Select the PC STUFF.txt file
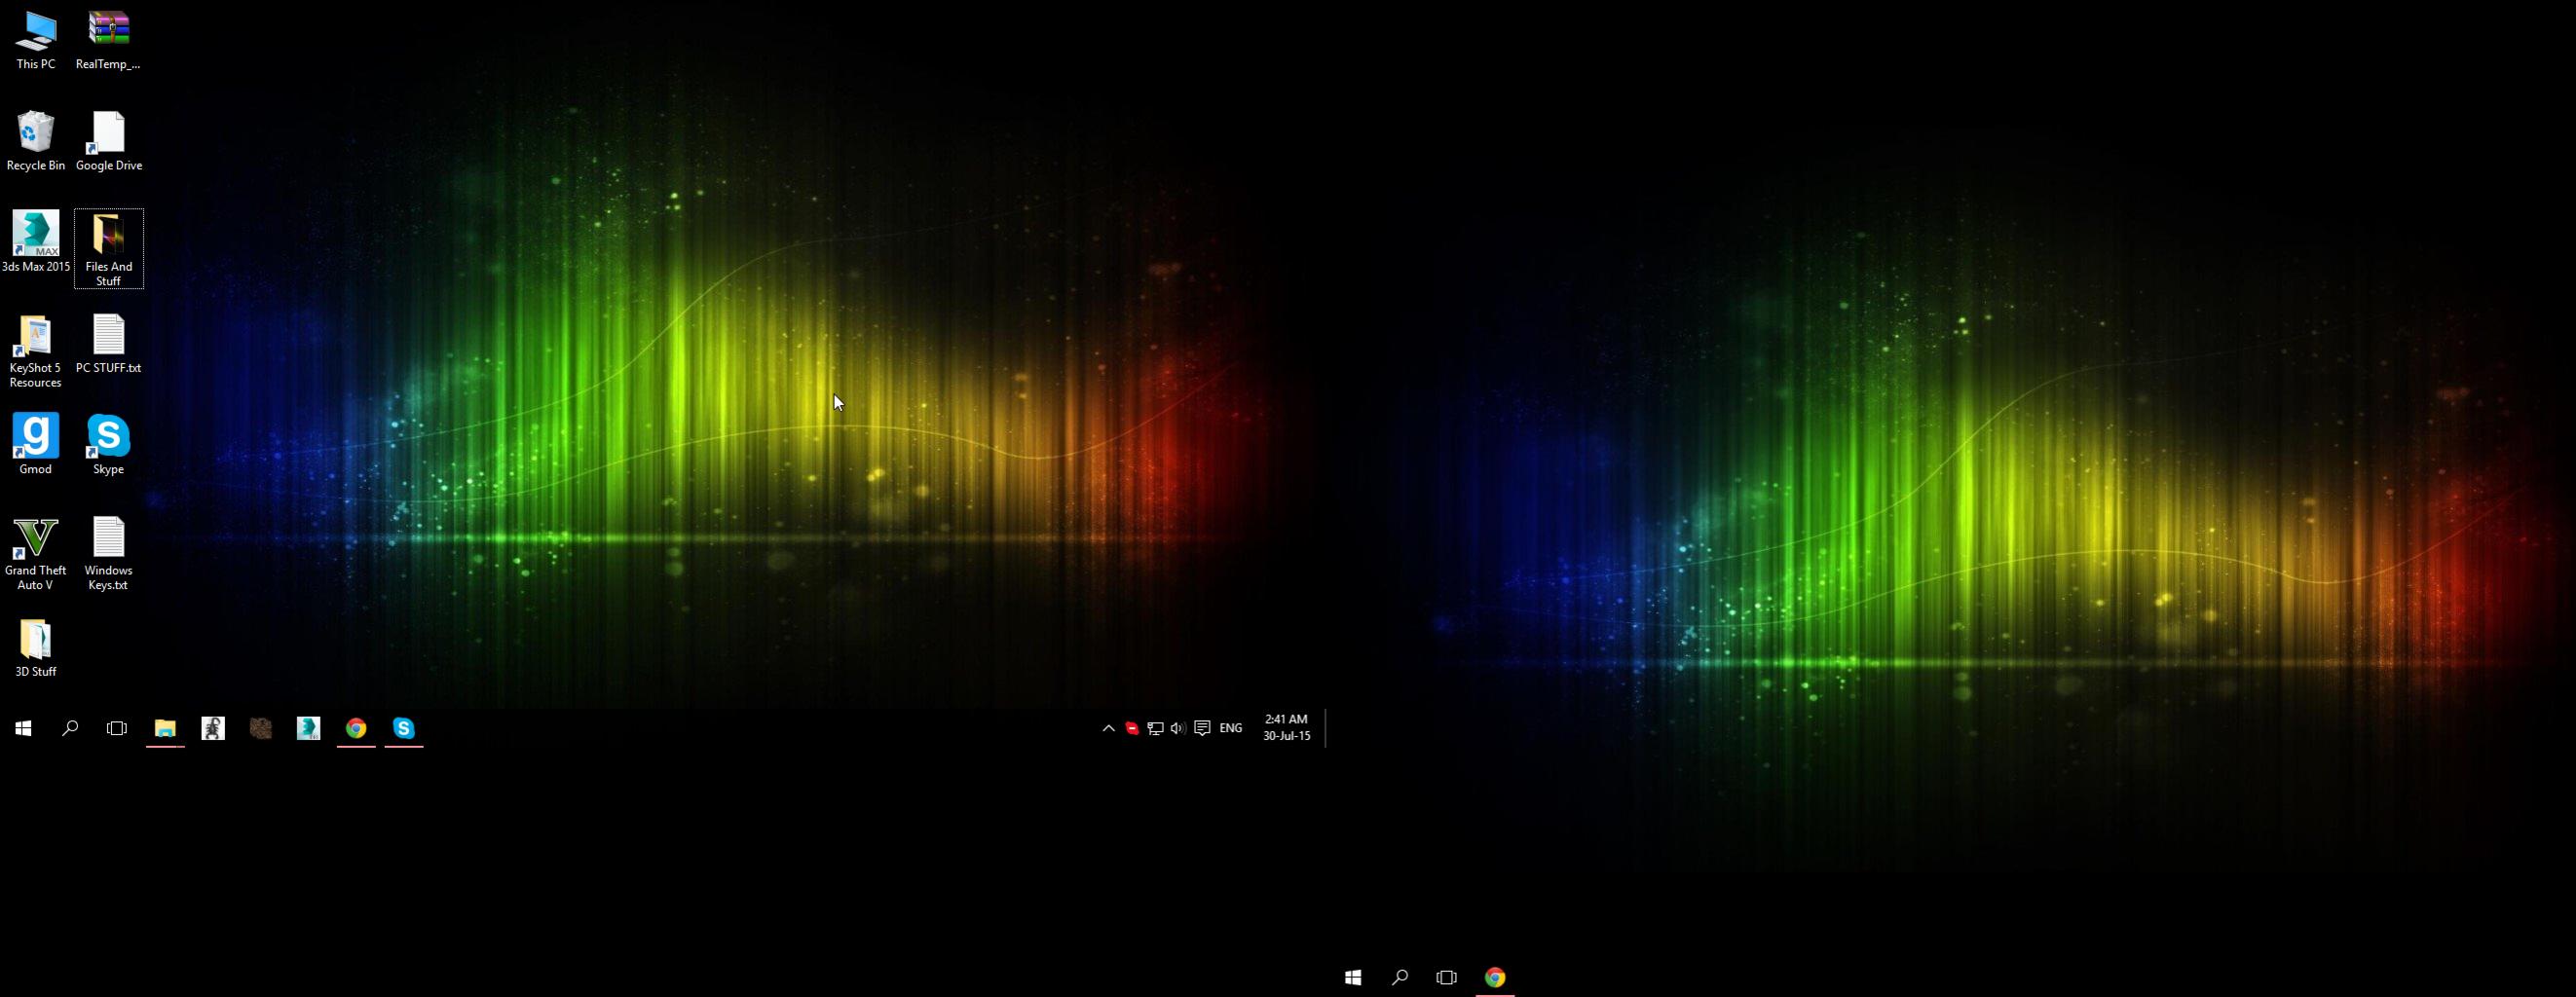This screenshot has width=2576, height=997. [x=108, y=344]
